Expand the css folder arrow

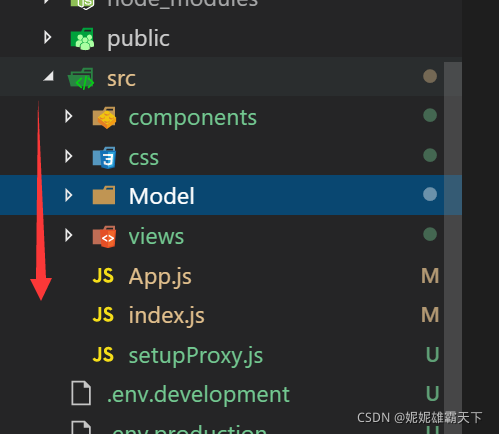pyautogui.click(x=69, y=156)
